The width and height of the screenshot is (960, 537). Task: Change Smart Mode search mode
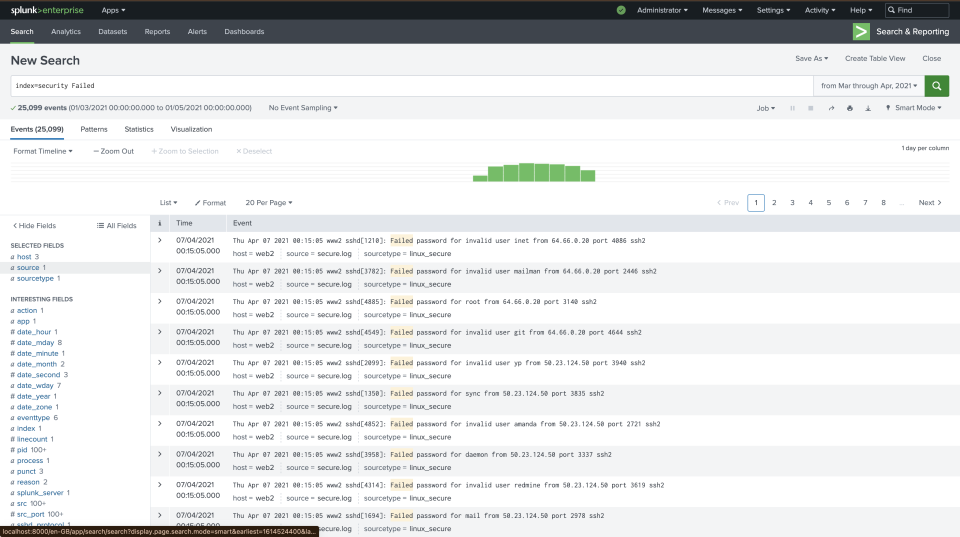tap(913, 108)
